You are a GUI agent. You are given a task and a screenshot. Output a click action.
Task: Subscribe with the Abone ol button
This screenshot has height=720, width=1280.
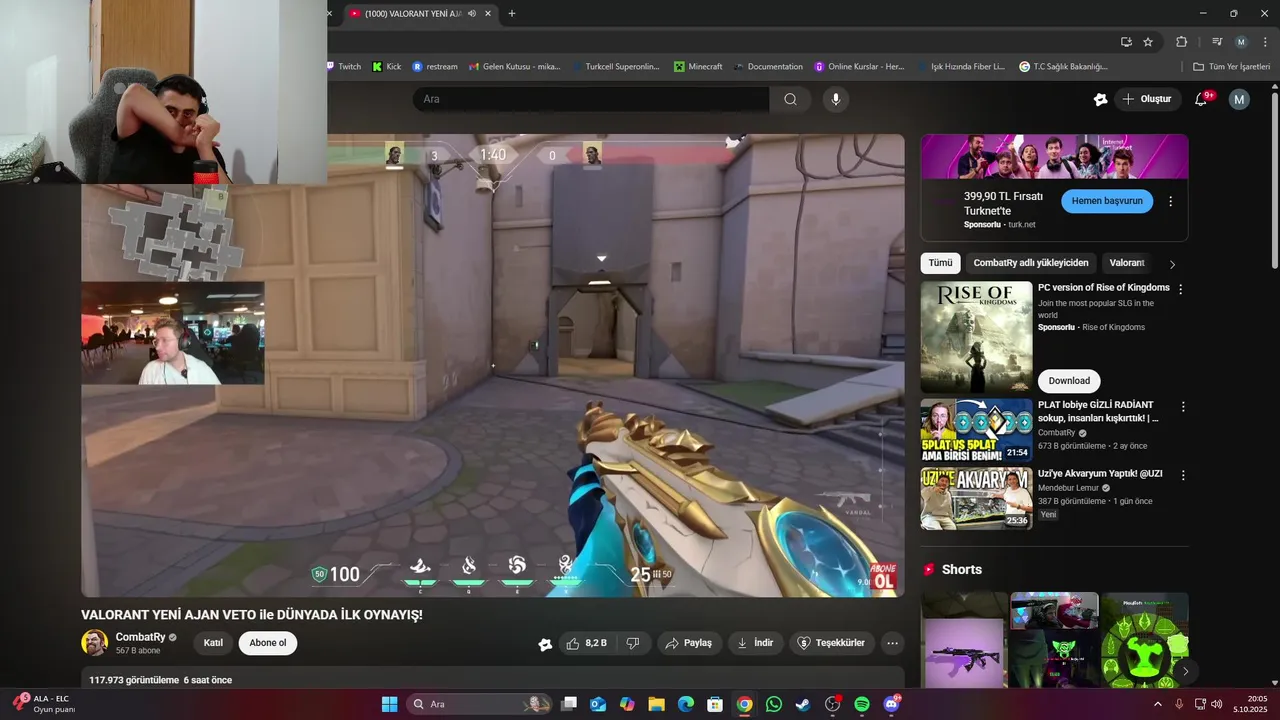coord(268,643)
